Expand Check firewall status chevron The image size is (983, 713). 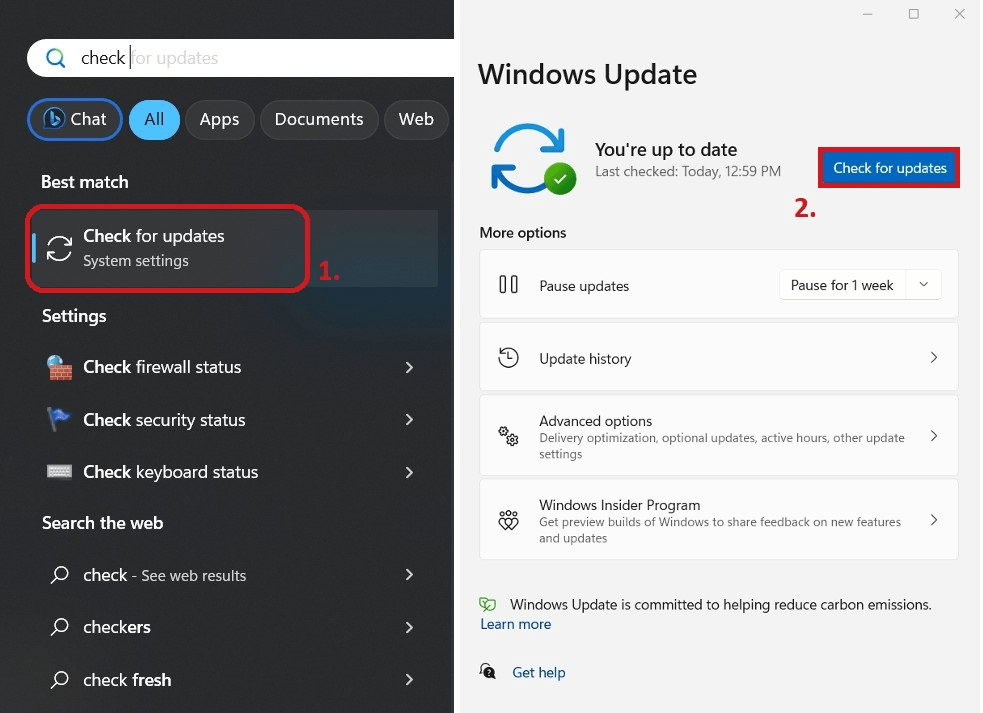pos(409,367)
